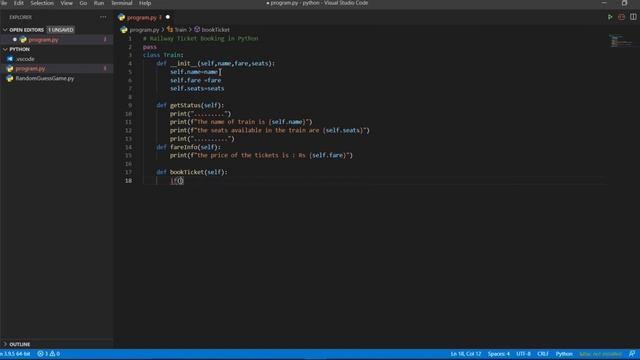Change line endings via CRLF
The width and height of the screenshot is (640, 360).
point(543,354)
